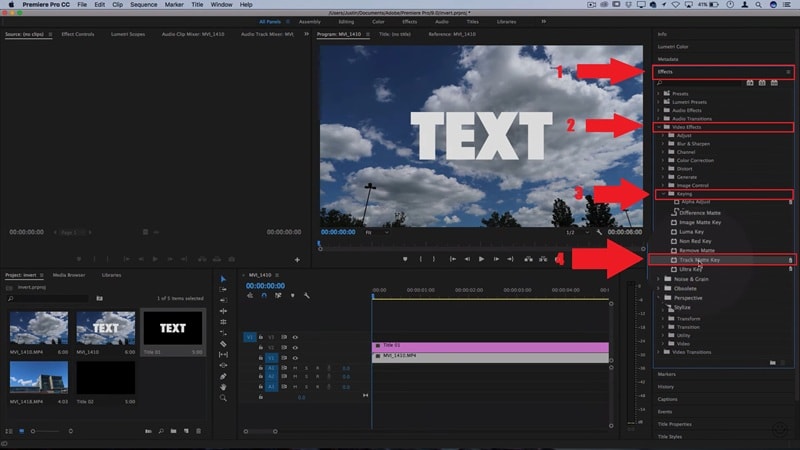Collapse the Video Effects folder

659,127
